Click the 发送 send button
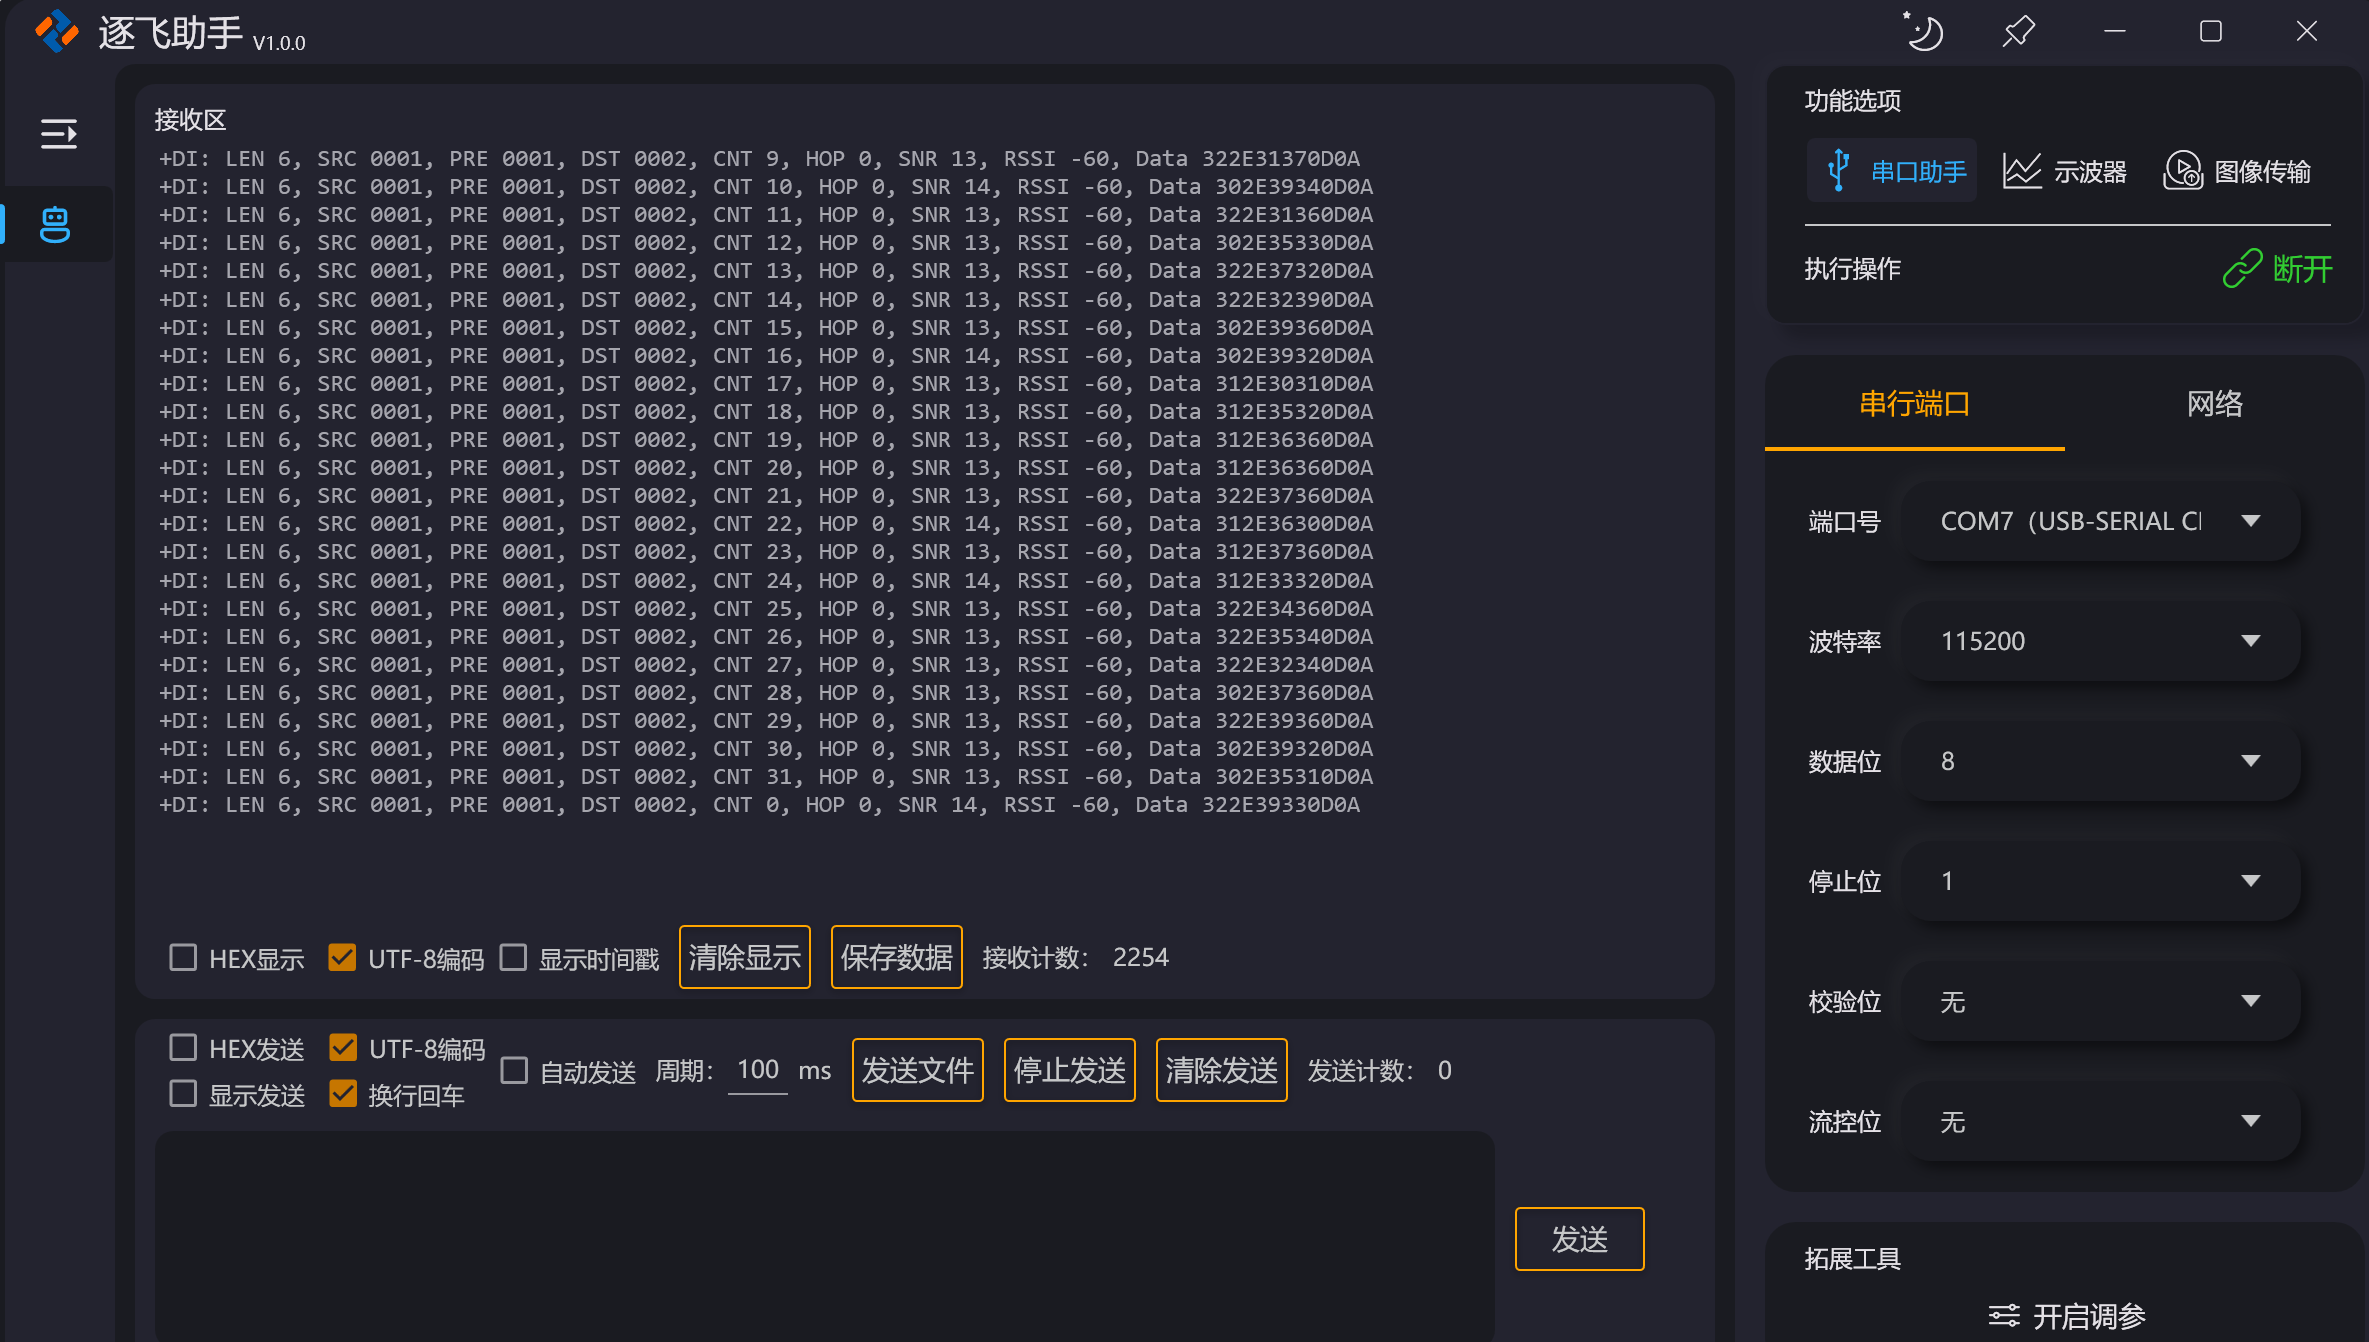The width and height of the screenshot is (2369, 1342). click(x=1579, y=1239)
